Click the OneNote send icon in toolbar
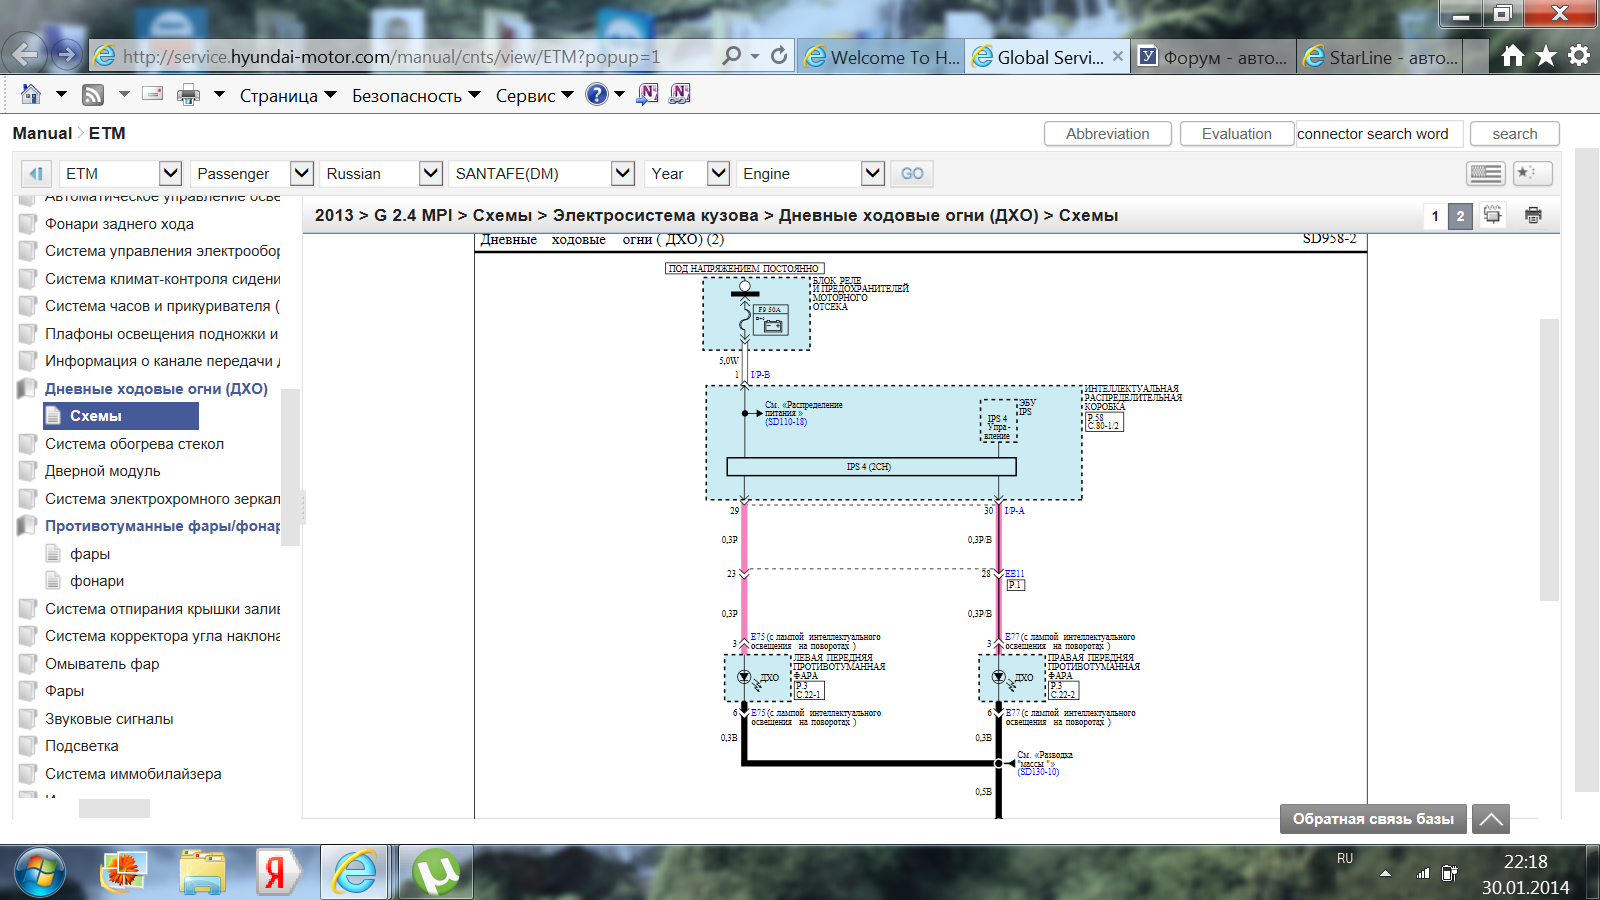1600x900 pixels. click(x=647, y=94)
